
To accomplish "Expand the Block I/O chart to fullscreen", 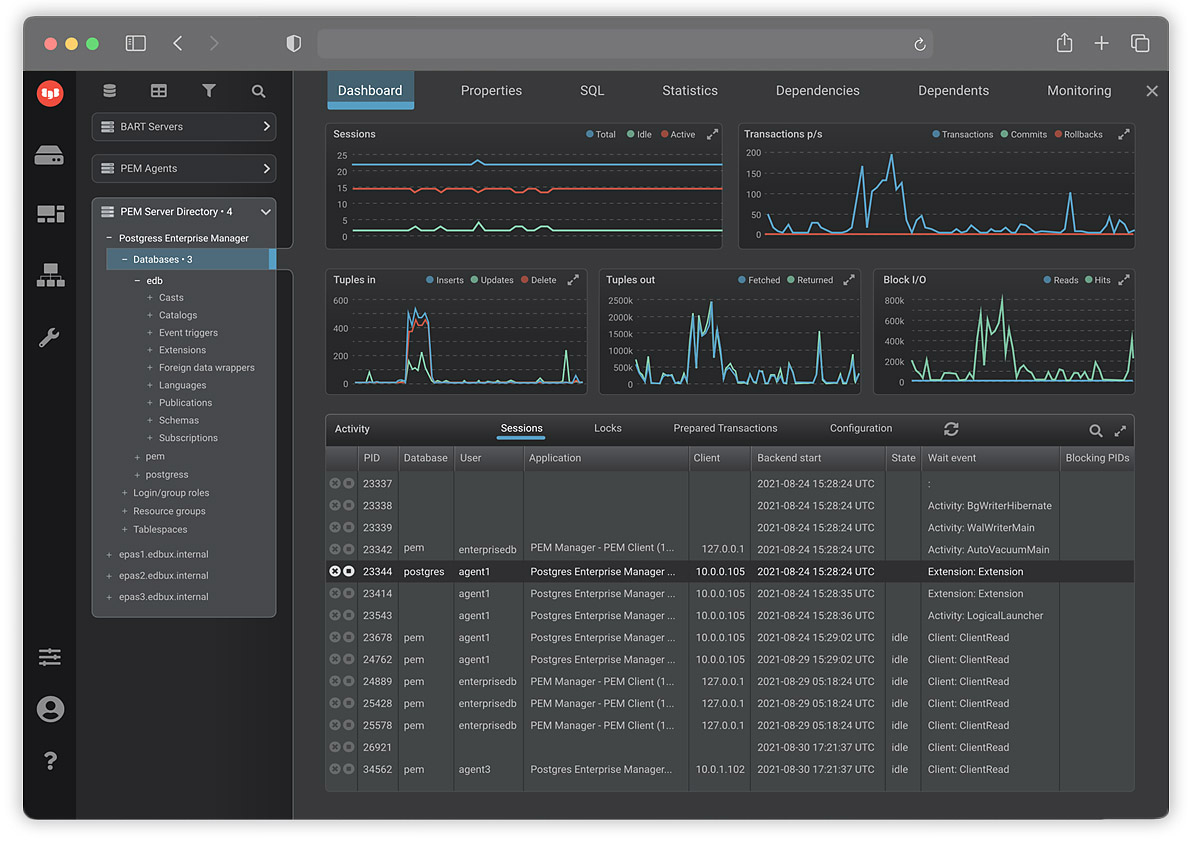I will click(x=1124, y=281).
